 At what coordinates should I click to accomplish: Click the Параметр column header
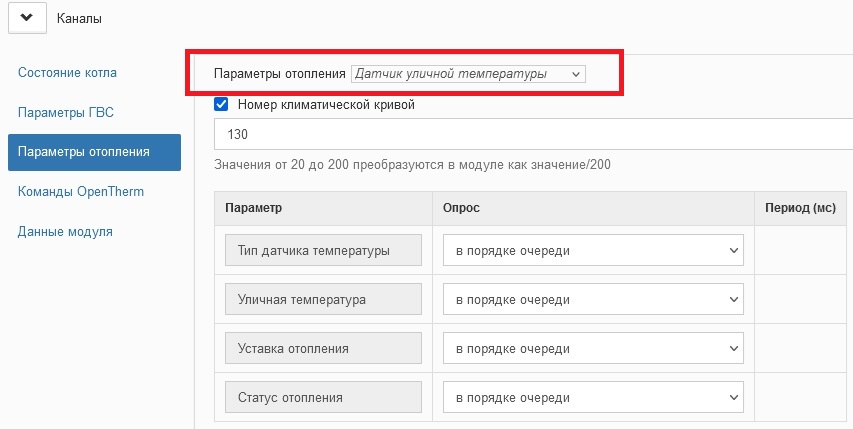(254, 208)
